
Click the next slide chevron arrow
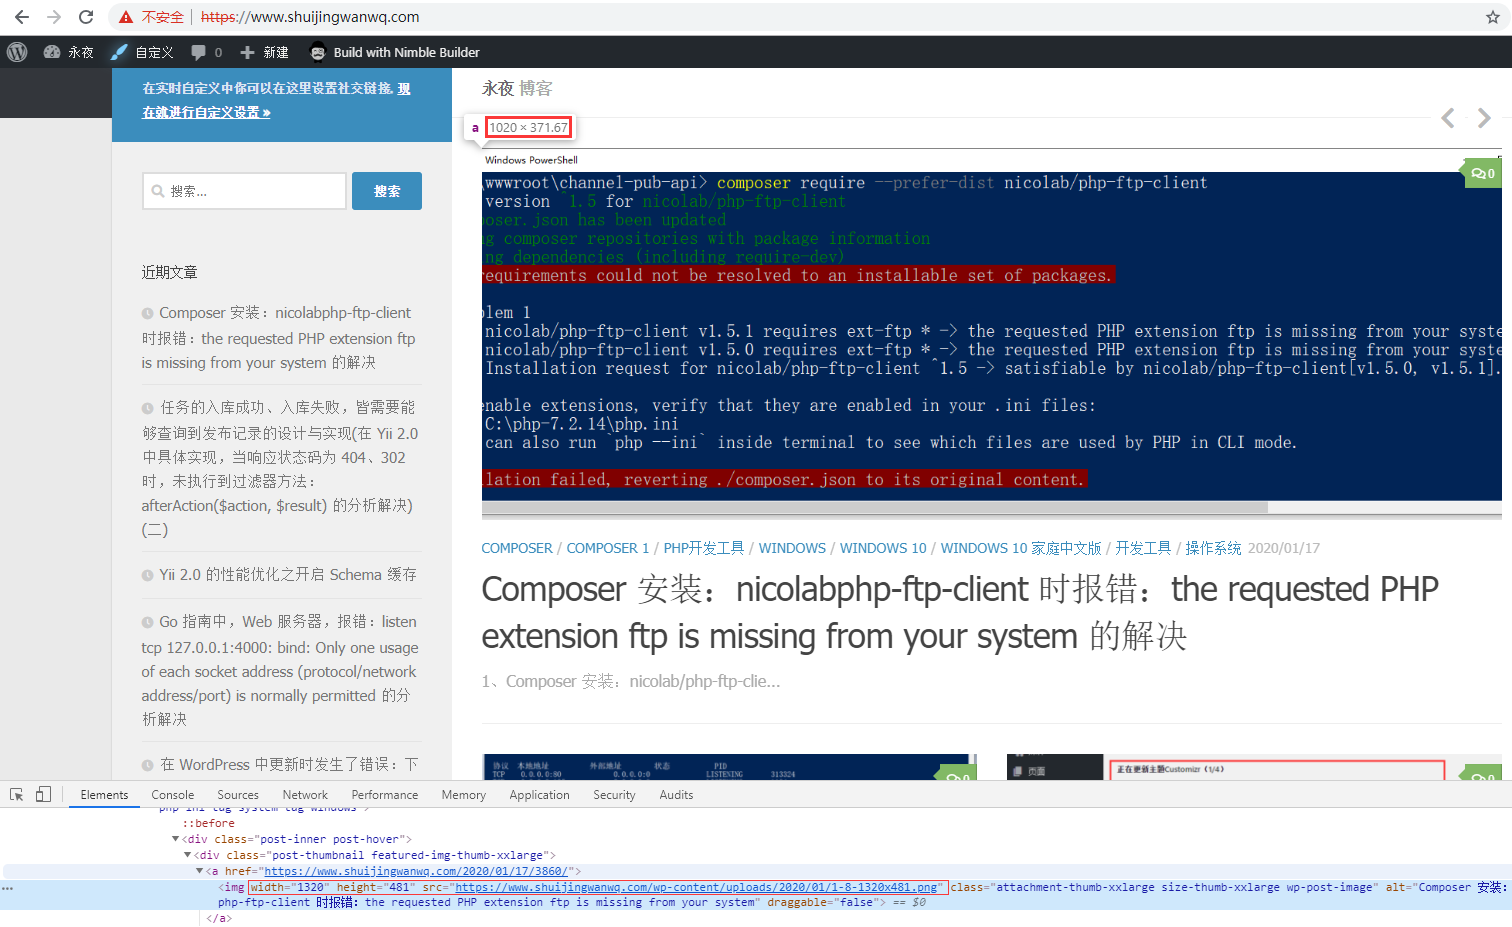click(x=1485, y=118)
